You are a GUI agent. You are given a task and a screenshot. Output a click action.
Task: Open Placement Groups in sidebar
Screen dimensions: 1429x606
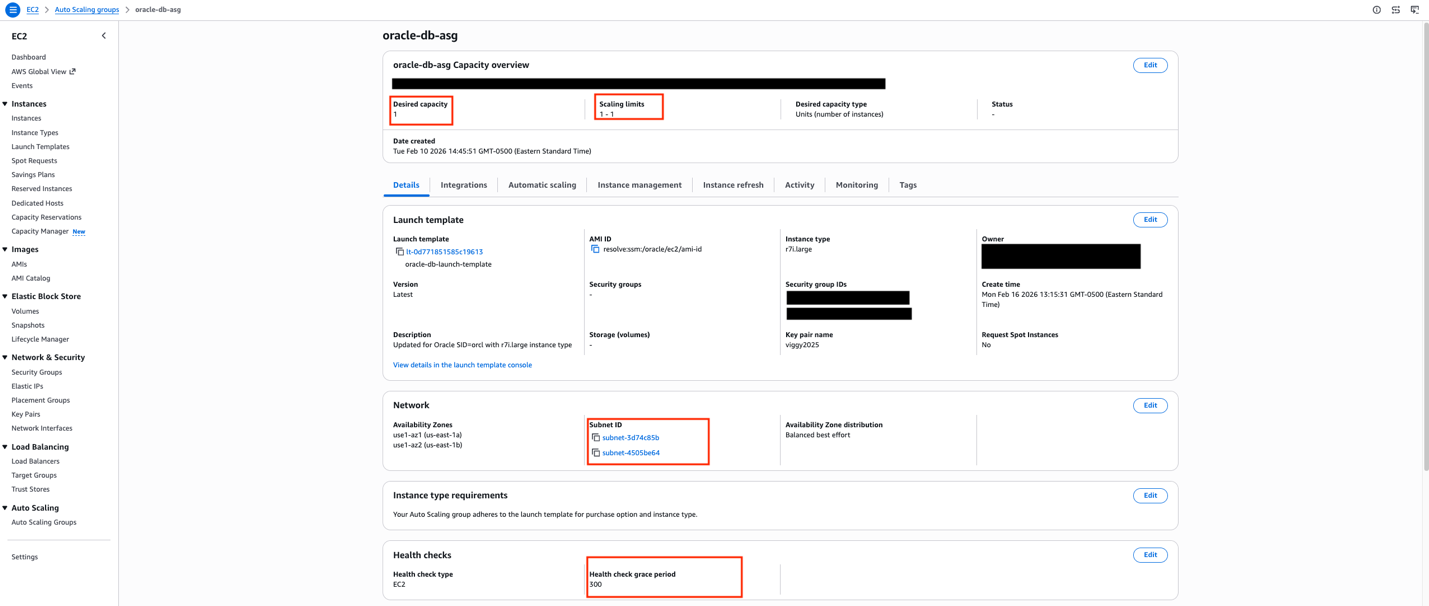(40, 401)
